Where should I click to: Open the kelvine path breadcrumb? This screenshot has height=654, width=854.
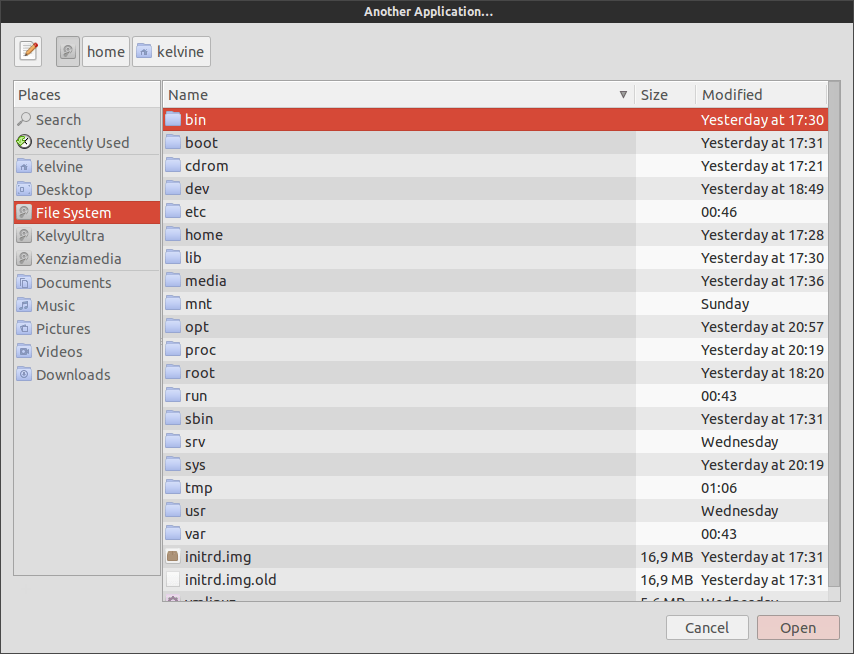(171, 51)
